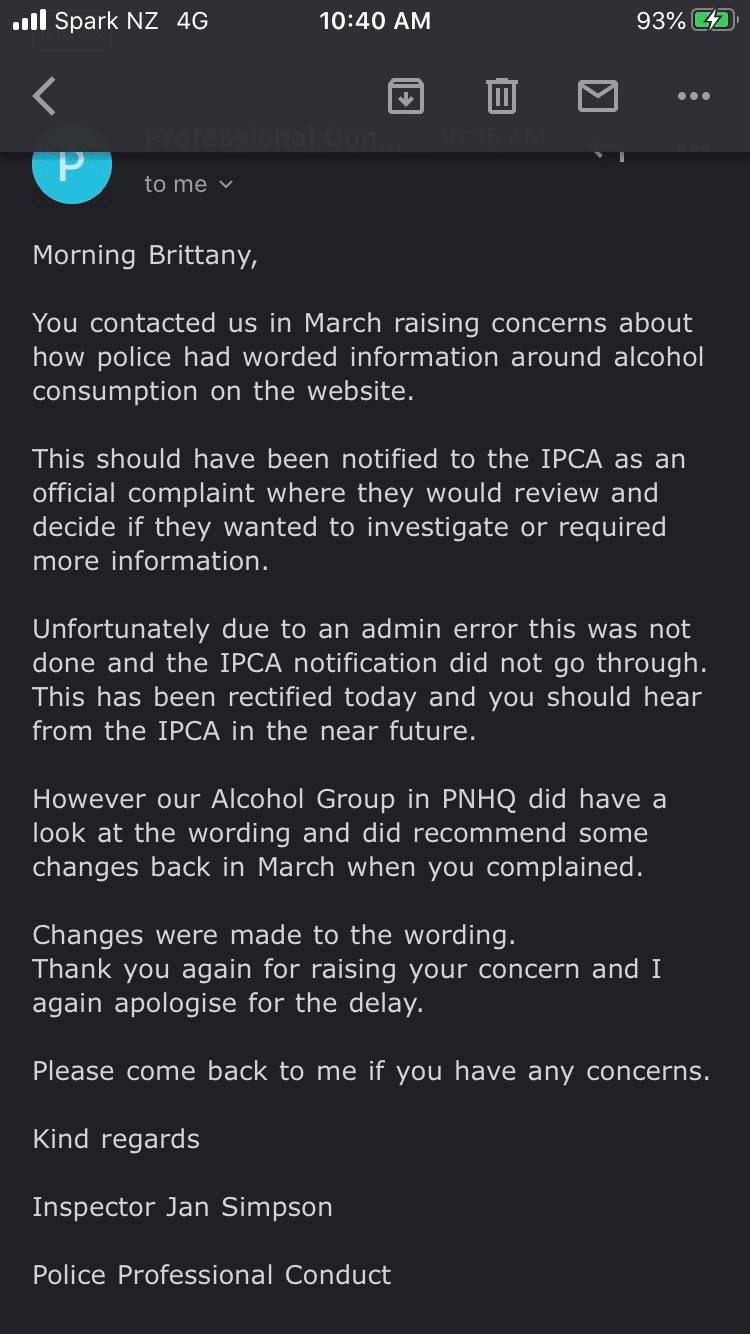Tap the 10:40 AM clock

pos(375,21)
